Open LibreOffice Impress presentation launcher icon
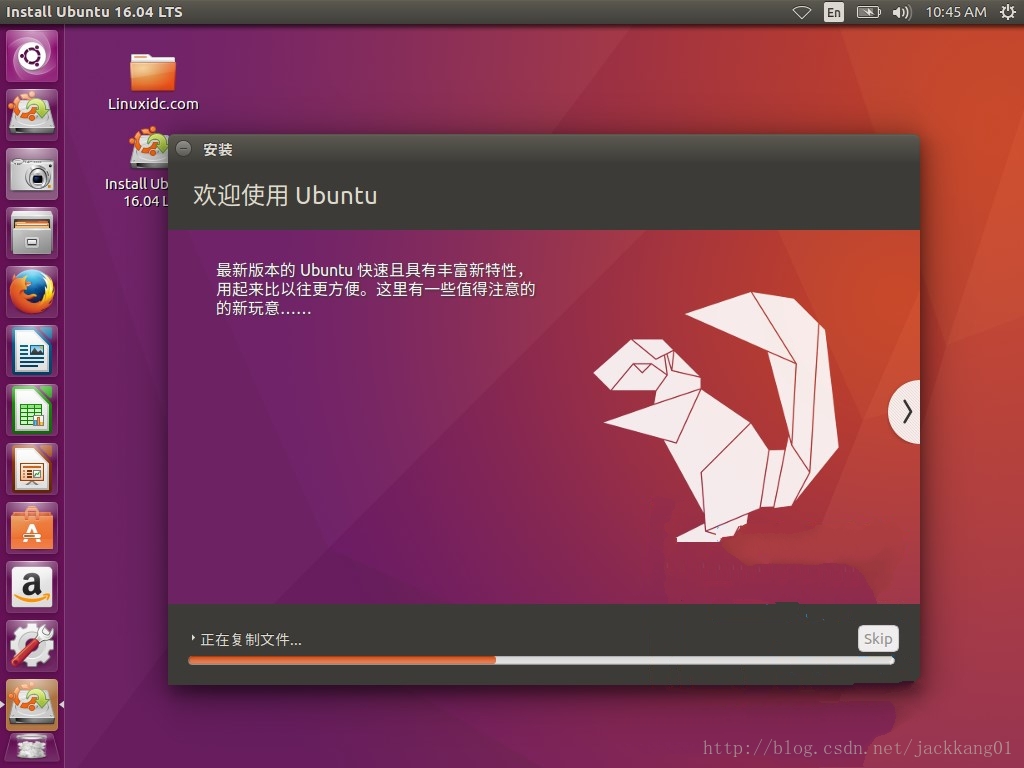1024x768 pixels. click(32, 469)
